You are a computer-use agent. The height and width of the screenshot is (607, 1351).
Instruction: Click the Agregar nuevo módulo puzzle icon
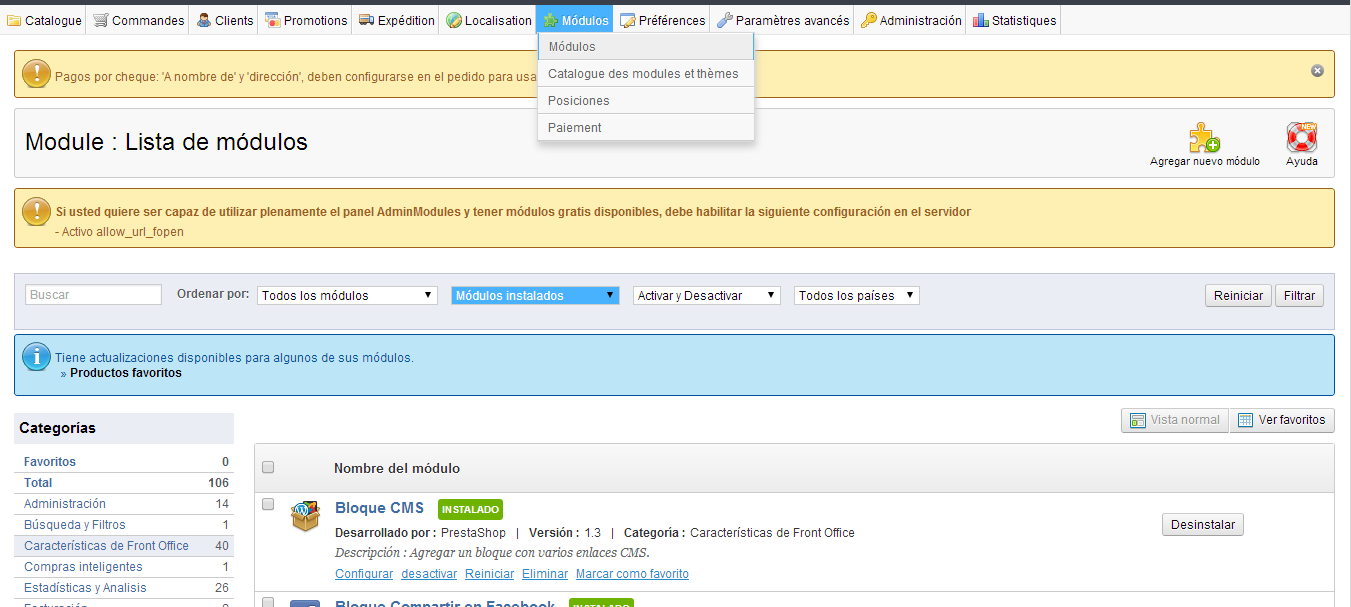tap(1204, 137)
